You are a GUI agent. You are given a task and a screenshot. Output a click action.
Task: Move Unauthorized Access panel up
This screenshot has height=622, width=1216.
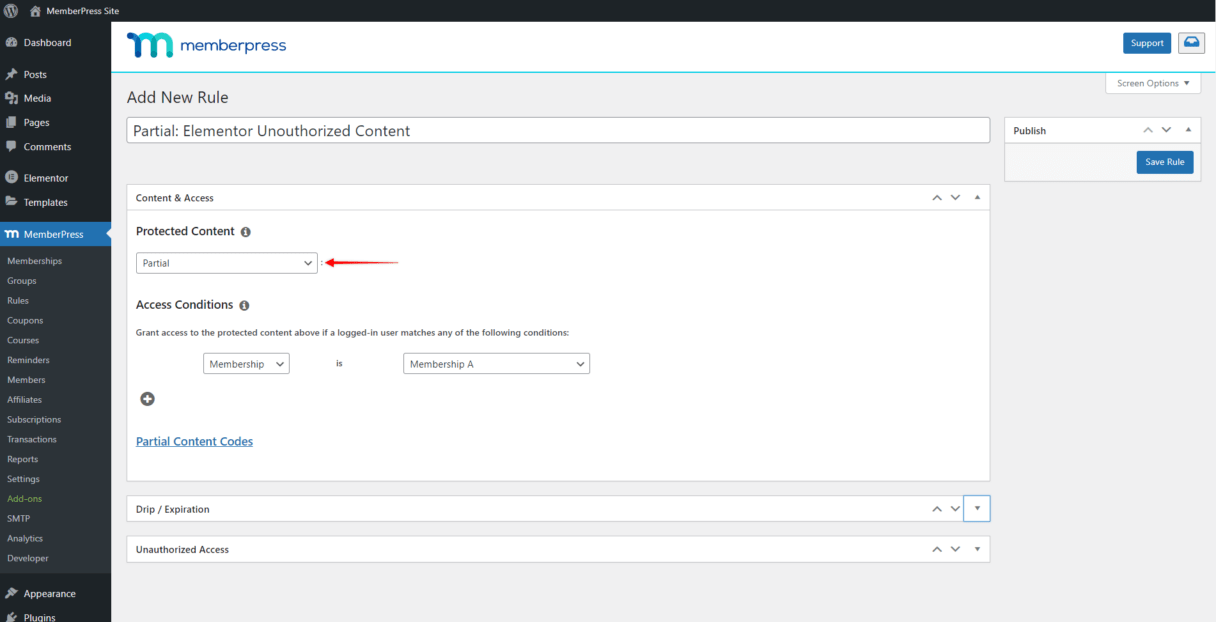coord(937,549)
